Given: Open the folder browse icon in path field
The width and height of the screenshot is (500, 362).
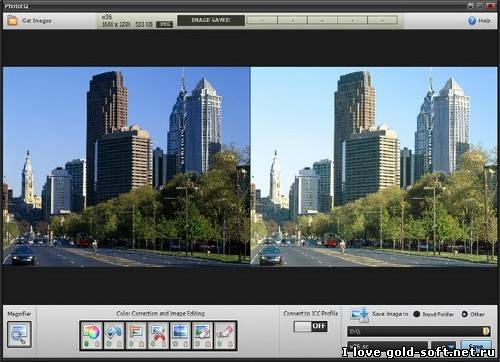Looking at the screenshot, I should pos(486,331).
